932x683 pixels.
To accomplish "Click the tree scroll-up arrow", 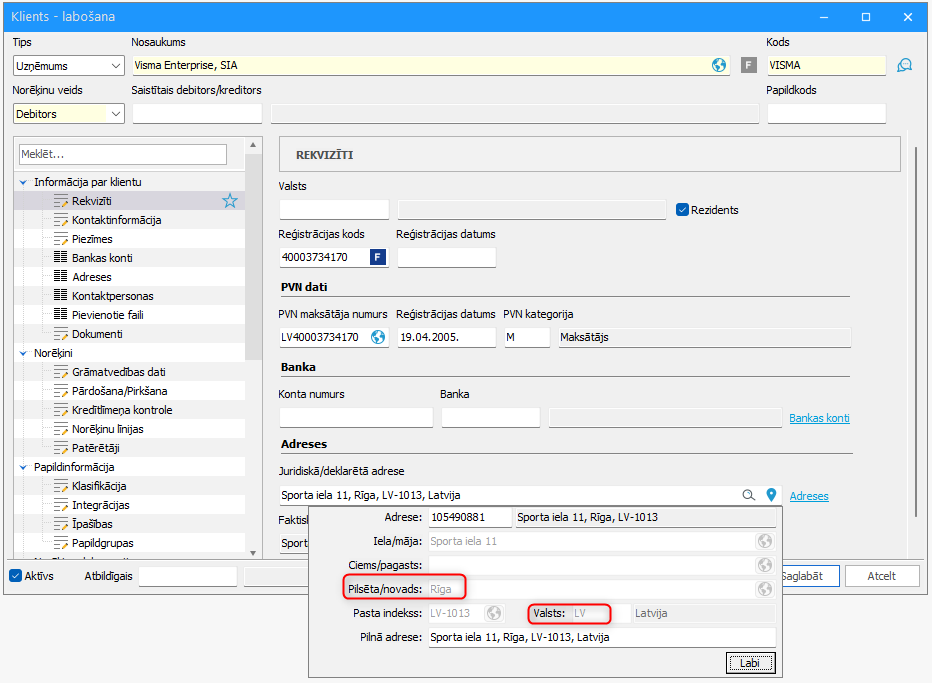I will point(253,145).
